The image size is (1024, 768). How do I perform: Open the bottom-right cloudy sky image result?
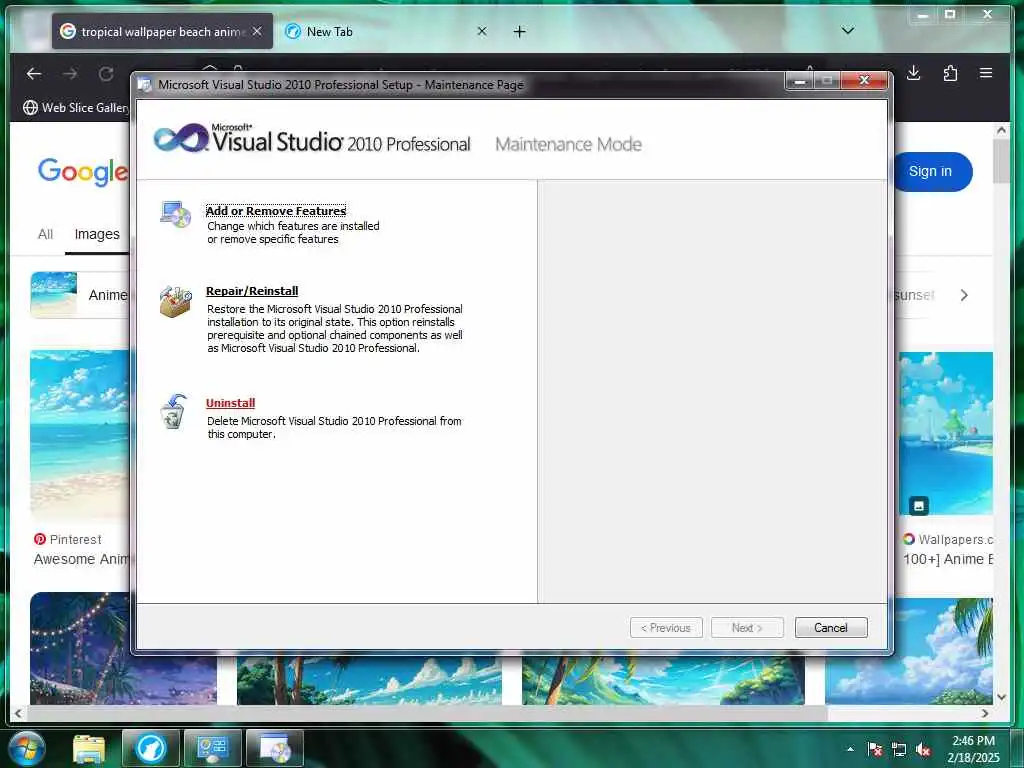(x=909, y=651)
